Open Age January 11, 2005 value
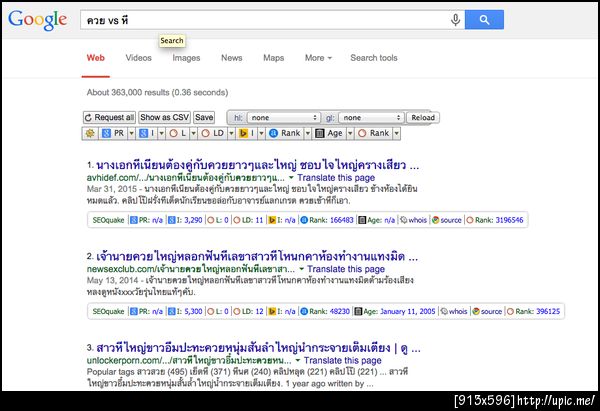The height and width of the screenshot is (411, 600). 408,312
